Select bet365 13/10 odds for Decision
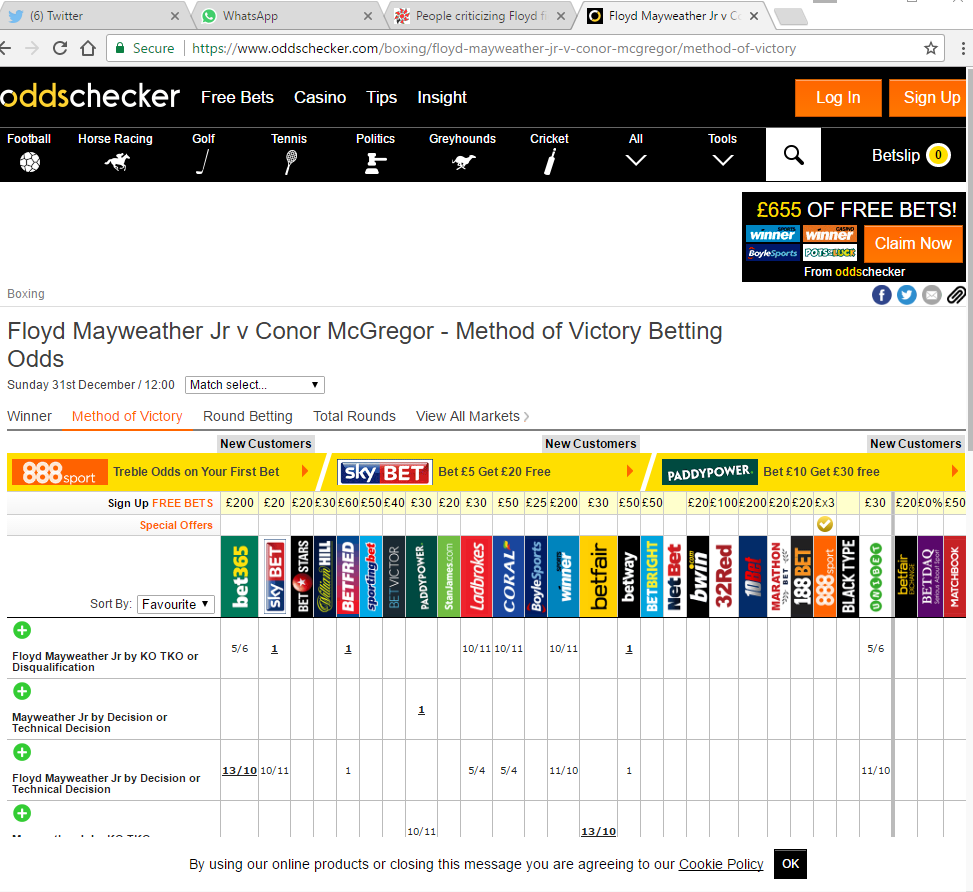The width and height of the screenshot is (973, 892). [240, 770]
